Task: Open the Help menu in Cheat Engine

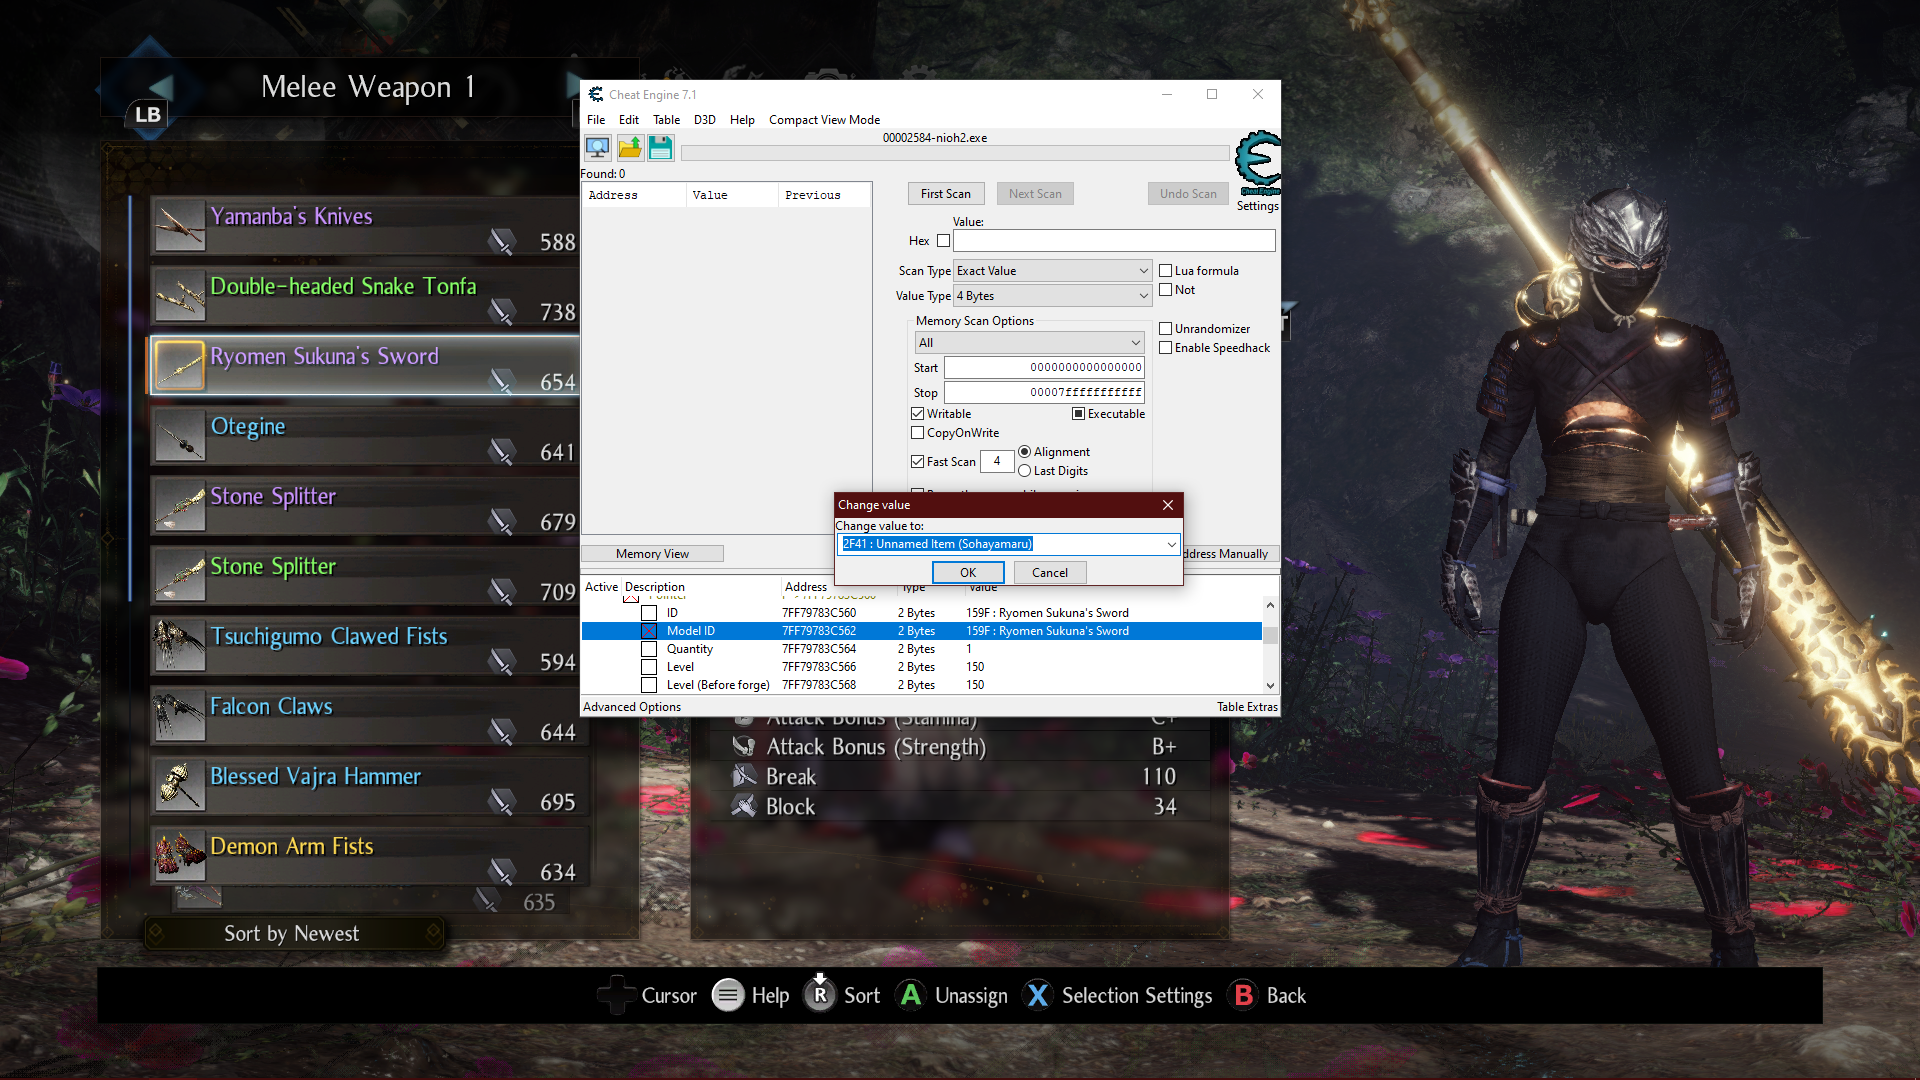Action: coord(742,119)
